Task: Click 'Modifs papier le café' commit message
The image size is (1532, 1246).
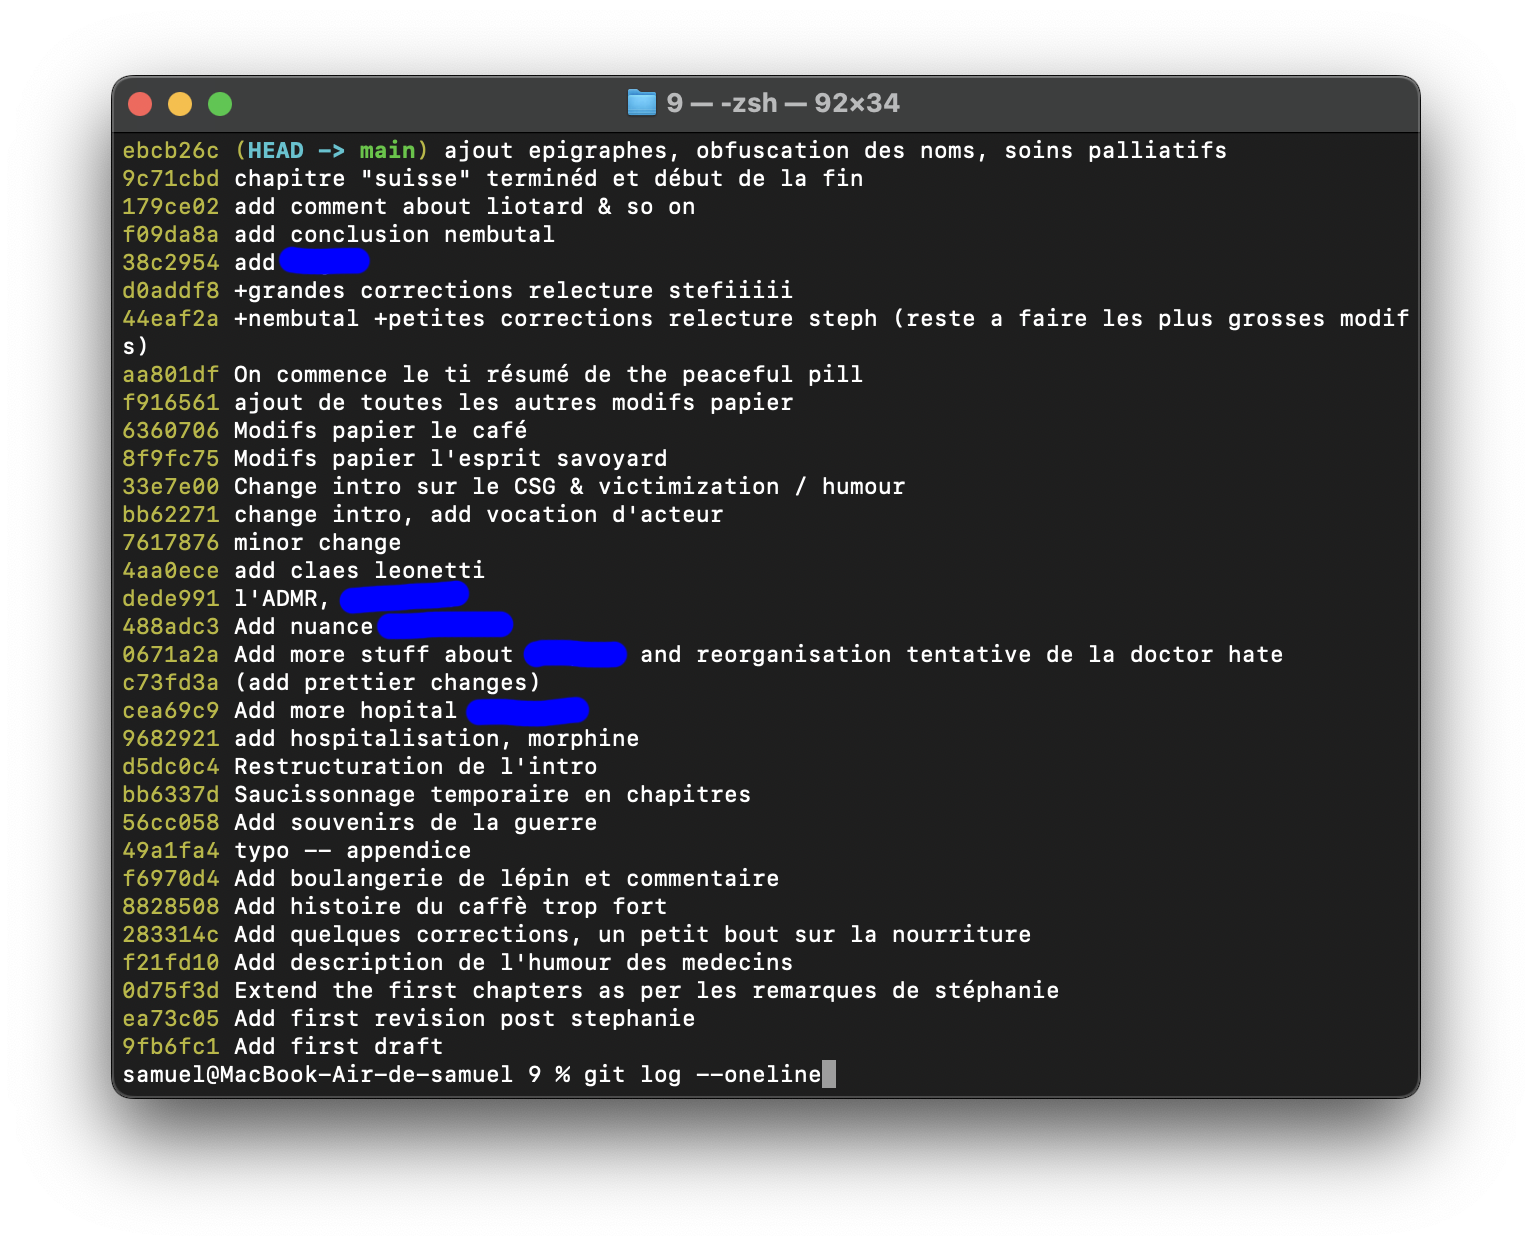Action: tap(380, 431)
